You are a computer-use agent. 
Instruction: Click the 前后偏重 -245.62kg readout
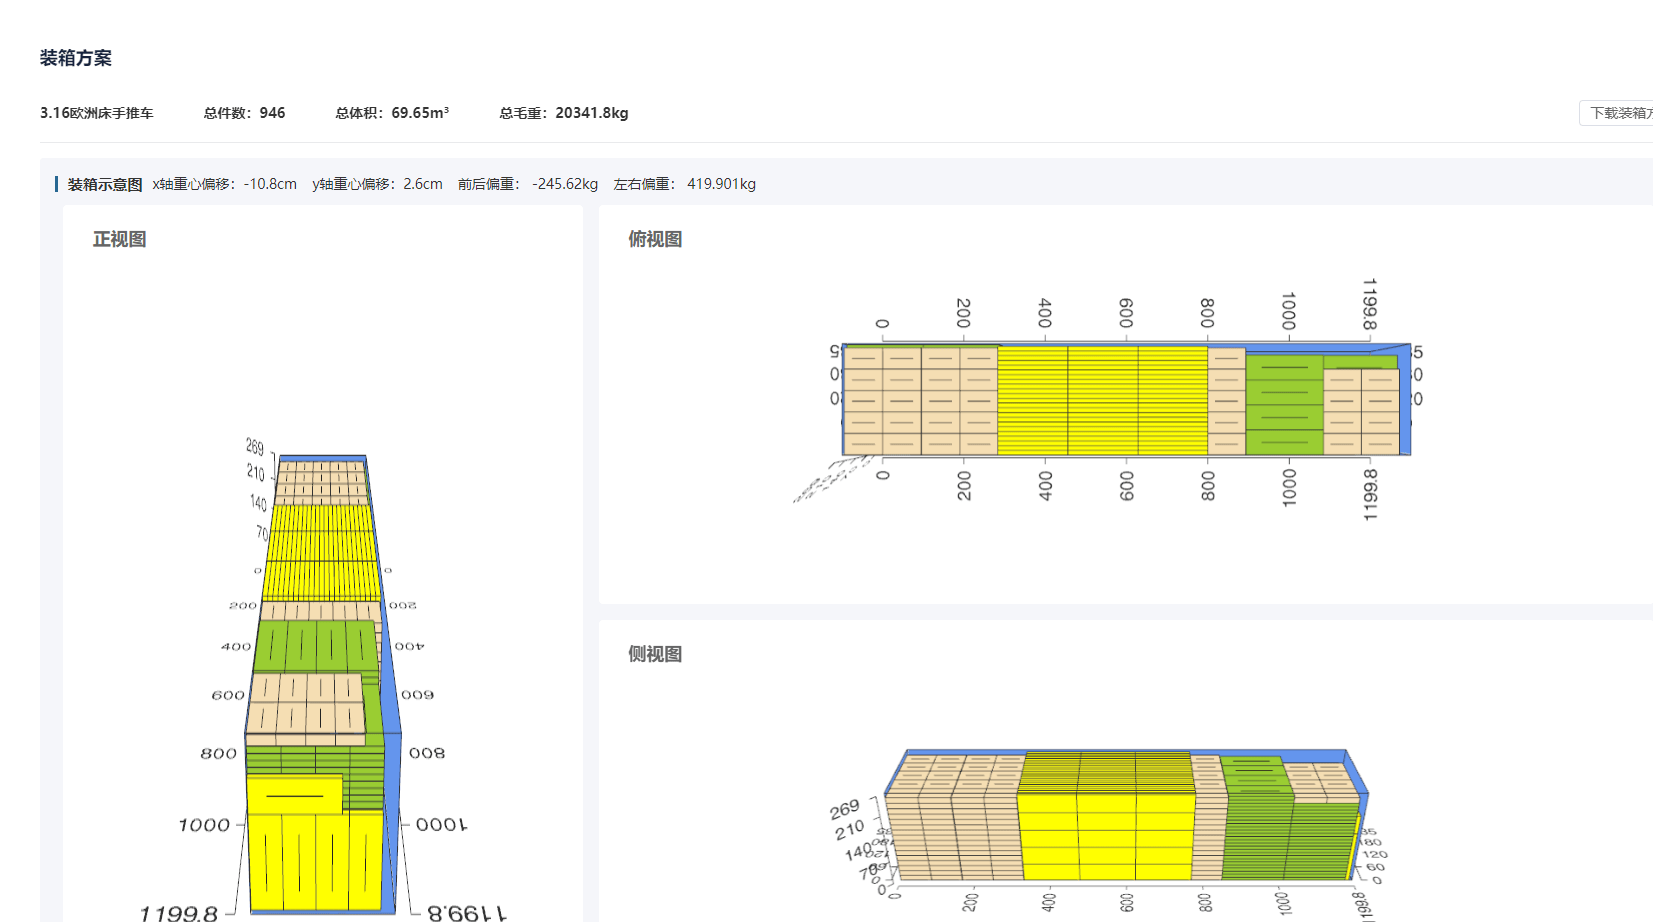(x=528, y=184)
